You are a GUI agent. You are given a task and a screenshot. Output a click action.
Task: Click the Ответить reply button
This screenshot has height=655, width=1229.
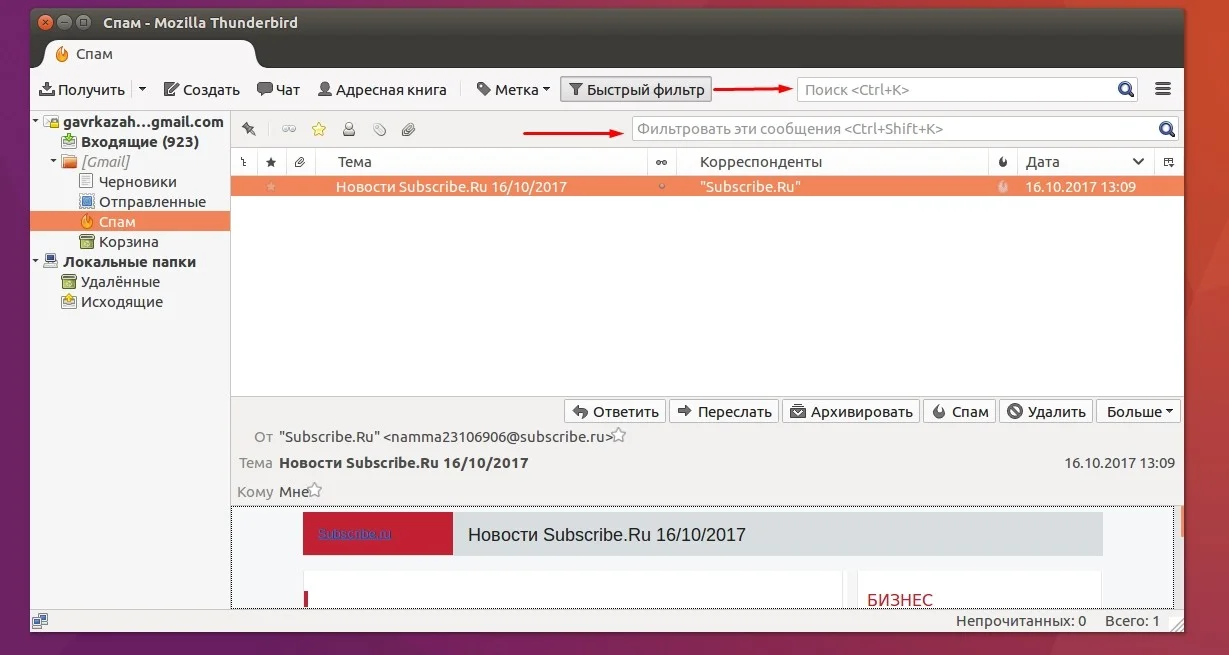(x=616, y=411)
